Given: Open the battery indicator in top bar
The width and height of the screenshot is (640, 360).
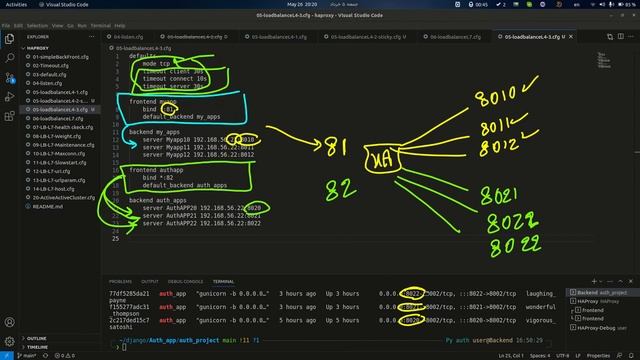Looking at the screenshot, I should coord(627,4).
